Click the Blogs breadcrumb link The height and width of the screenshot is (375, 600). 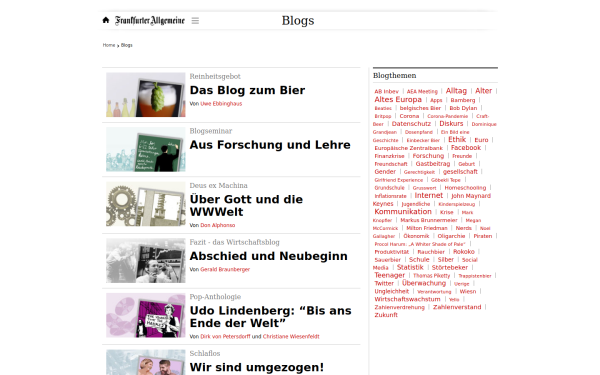coord(127,45)
